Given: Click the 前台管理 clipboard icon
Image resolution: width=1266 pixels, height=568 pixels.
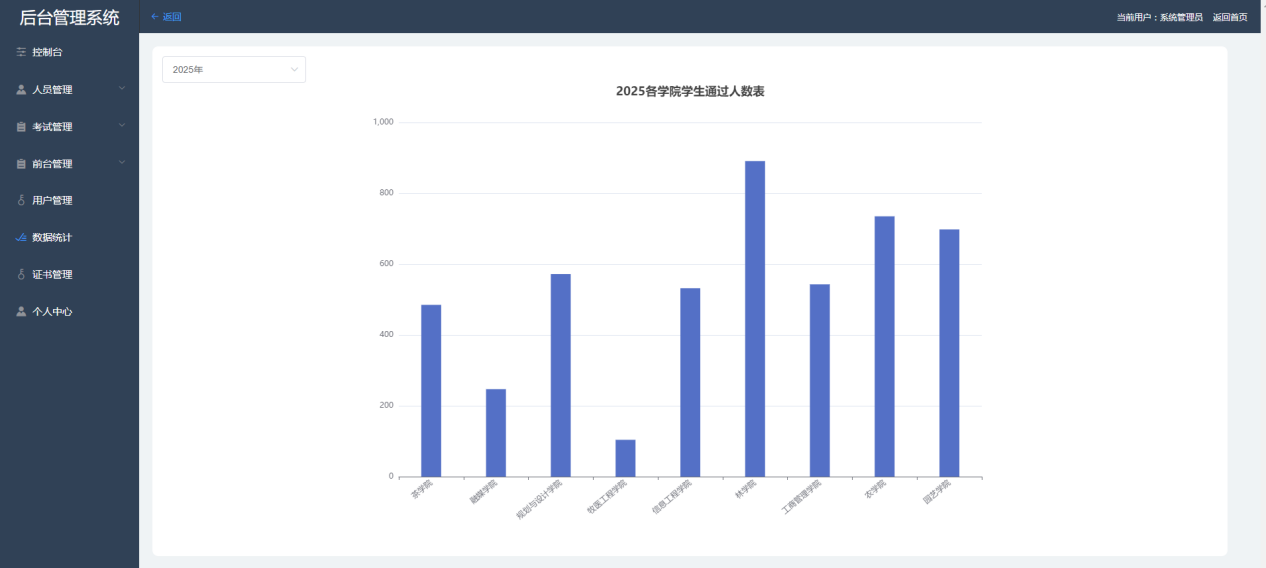Looking at the screenshot, I should (x=21, y=164).
